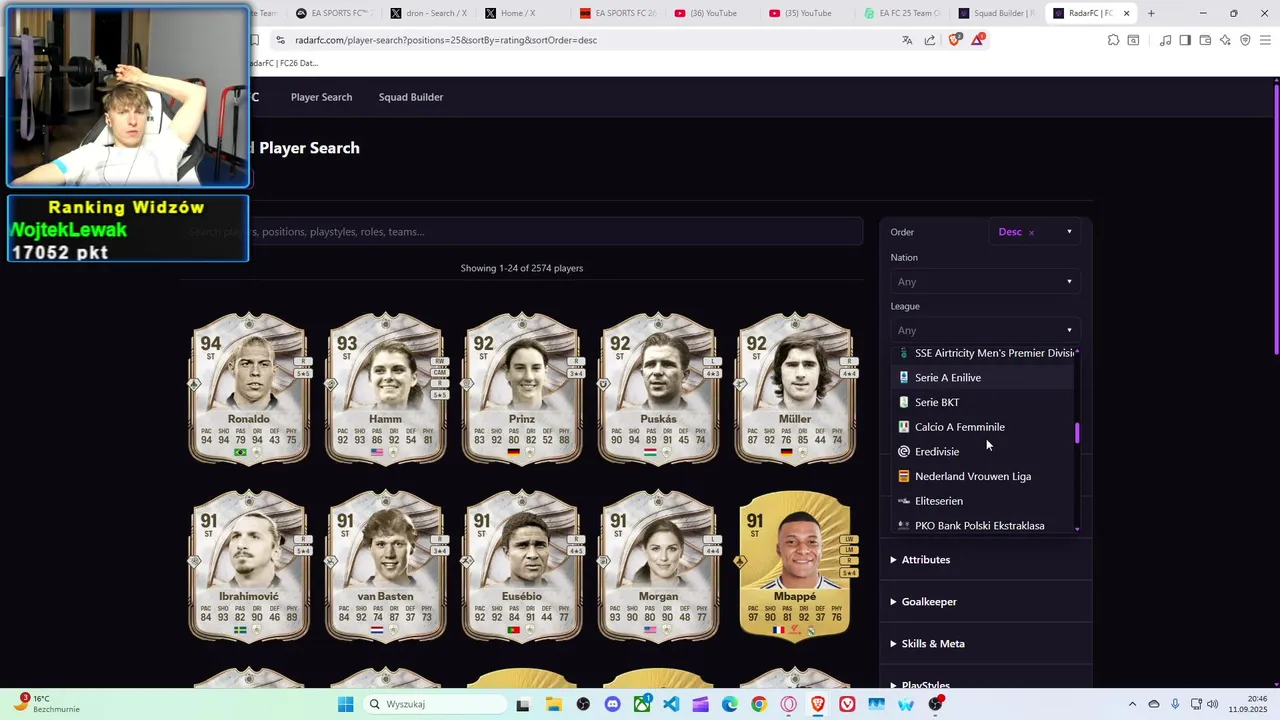The height and width of the screenshot is (720, 1280).
Task: Open Eusébio 91 ST player card
Action: tap(522, 565)
